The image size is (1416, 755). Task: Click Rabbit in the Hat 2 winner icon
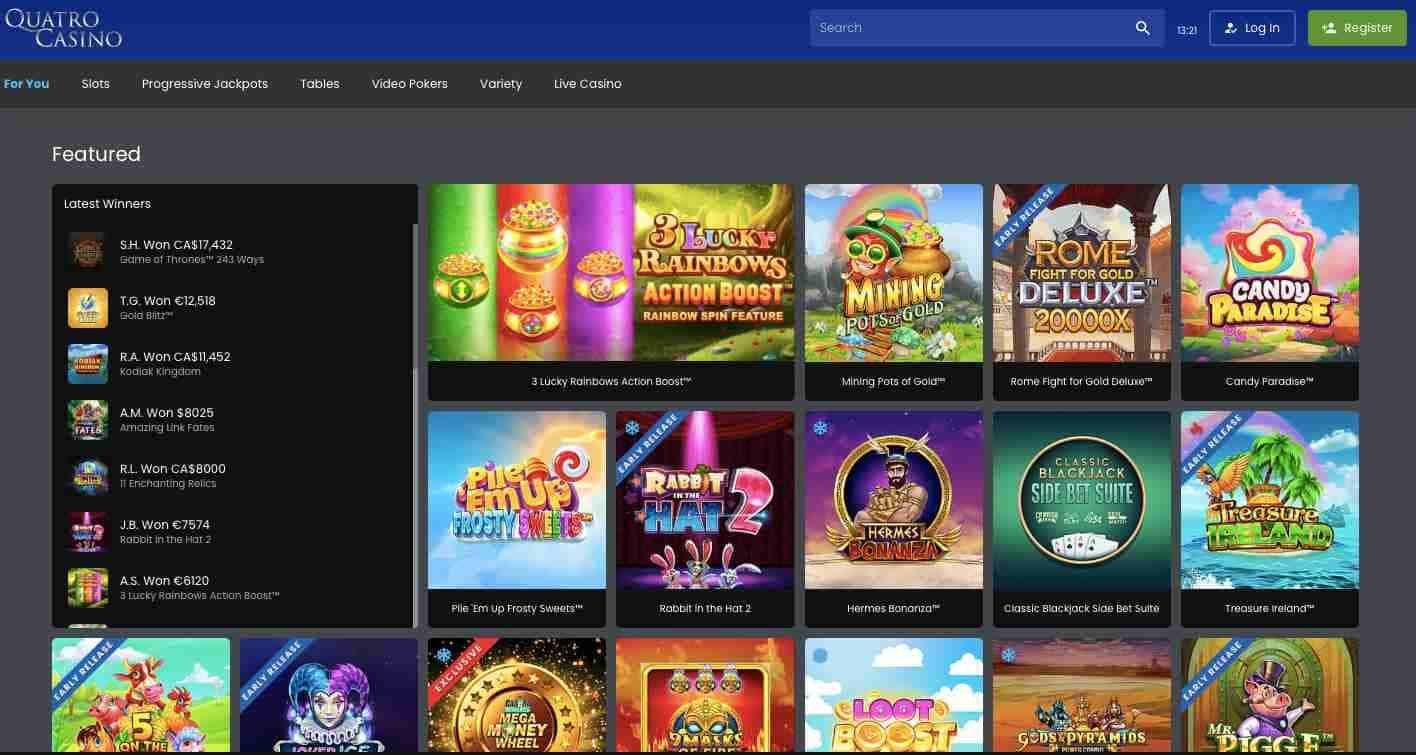[87, 532]
